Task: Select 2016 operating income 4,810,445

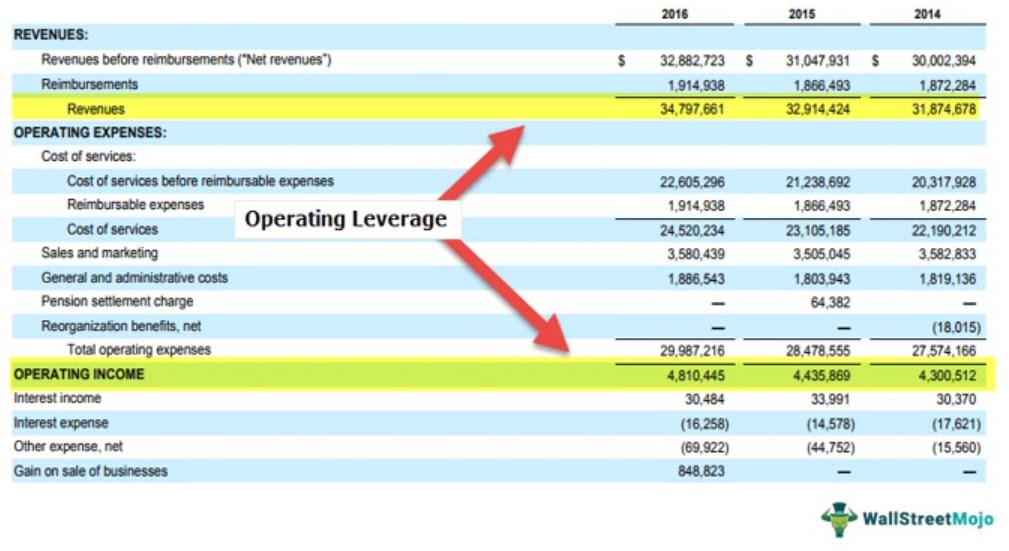Action: point(696,375)
